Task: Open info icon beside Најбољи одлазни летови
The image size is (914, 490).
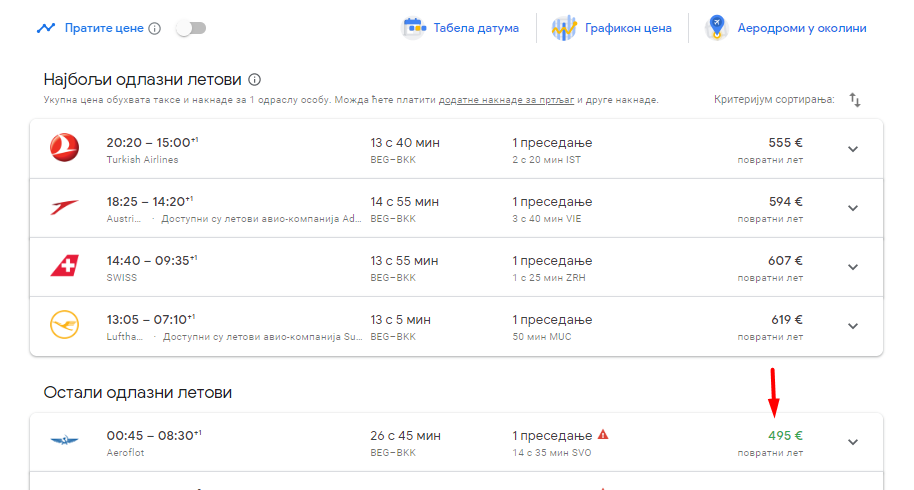Action: 255,79
